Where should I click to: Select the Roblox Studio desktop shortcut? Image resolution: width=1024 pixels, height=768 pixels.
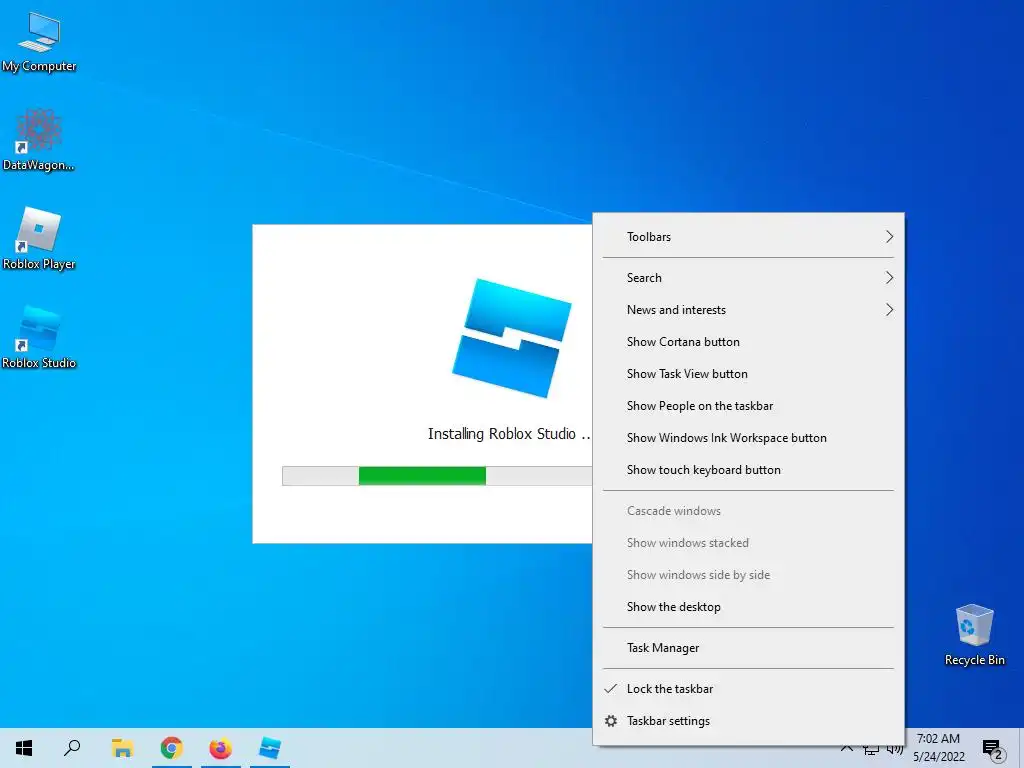(x=39, y=337)
